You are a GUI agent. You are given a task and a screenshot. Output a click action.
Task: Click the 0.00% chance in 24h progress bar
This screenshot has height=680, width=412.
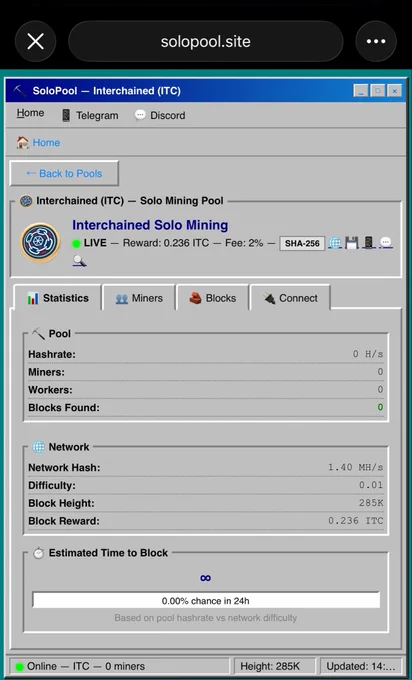coord(206,601)
